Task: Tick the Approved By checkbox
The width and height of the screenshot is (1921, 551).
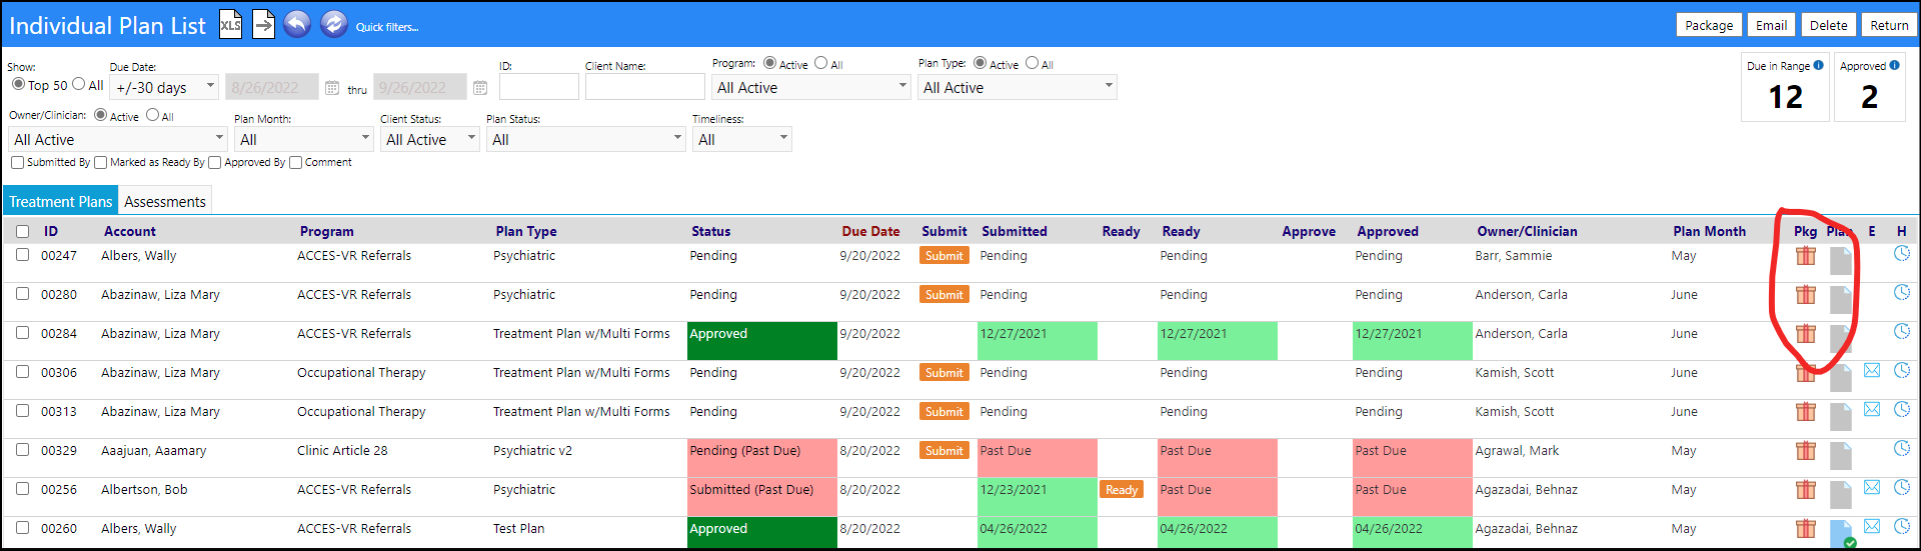Action: (x=215, y=163)
